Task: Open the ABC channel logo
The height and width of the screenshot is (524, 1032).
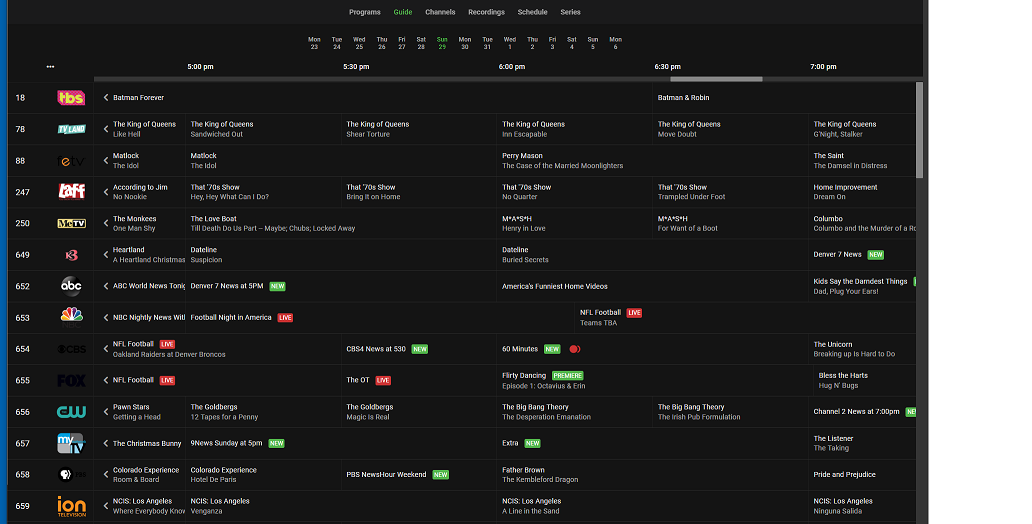Action: (x=71, y=286)
